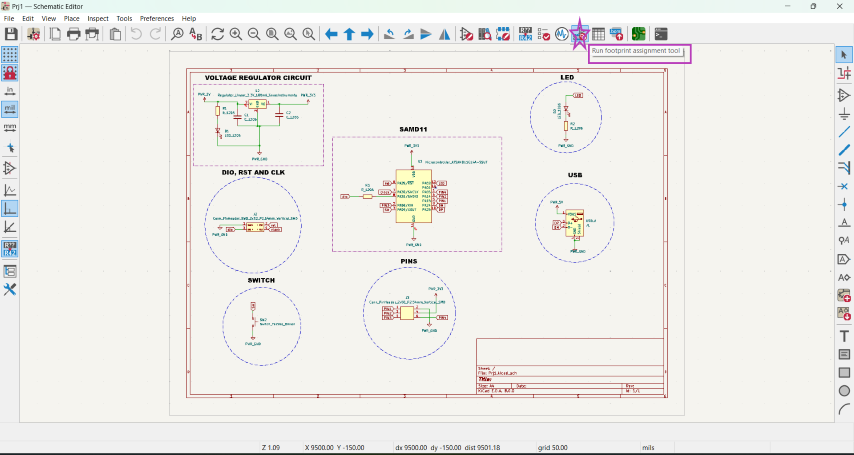Switch units to inches

[10, 90]
